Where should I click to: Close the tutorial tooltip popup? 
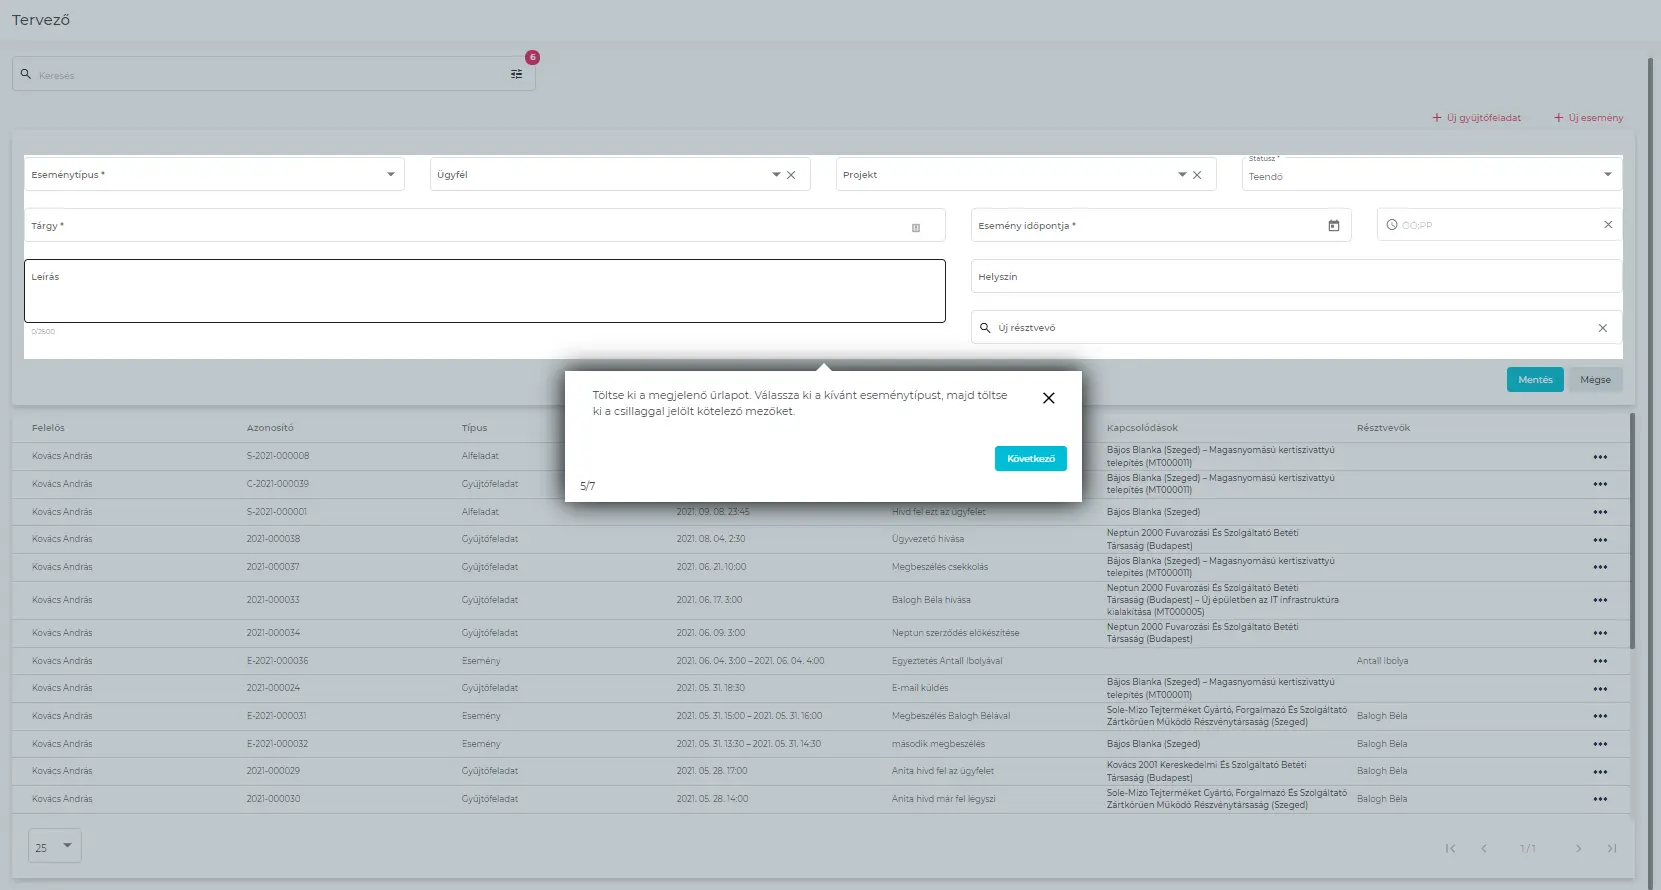pos(1048,398)
